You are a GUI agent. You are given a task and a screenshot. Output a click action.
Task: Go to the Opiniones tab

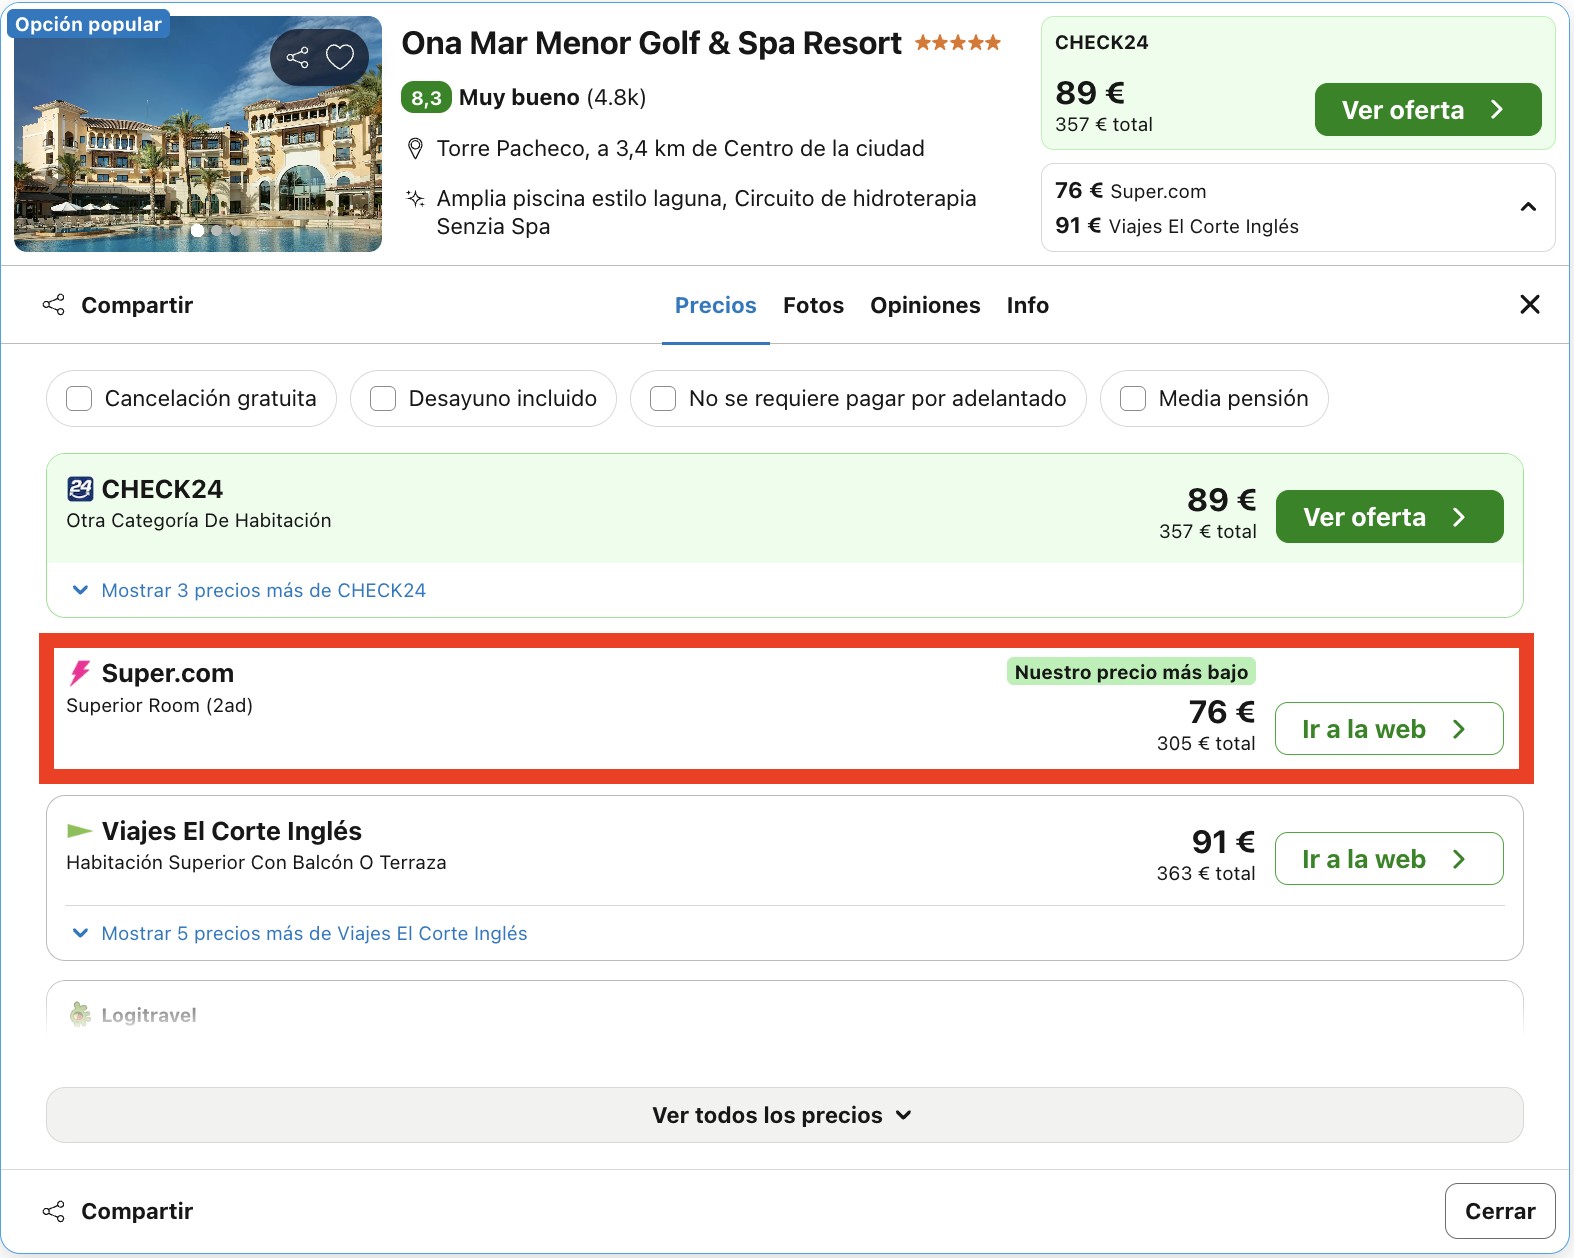[925, 306]
